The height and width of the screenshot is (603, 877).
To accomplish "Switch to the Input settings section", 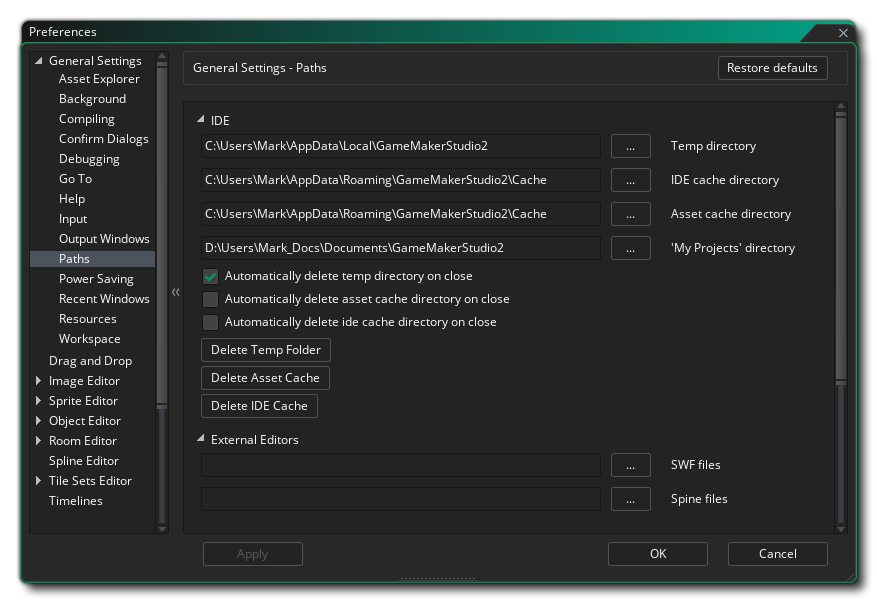I will pos(72,218).
